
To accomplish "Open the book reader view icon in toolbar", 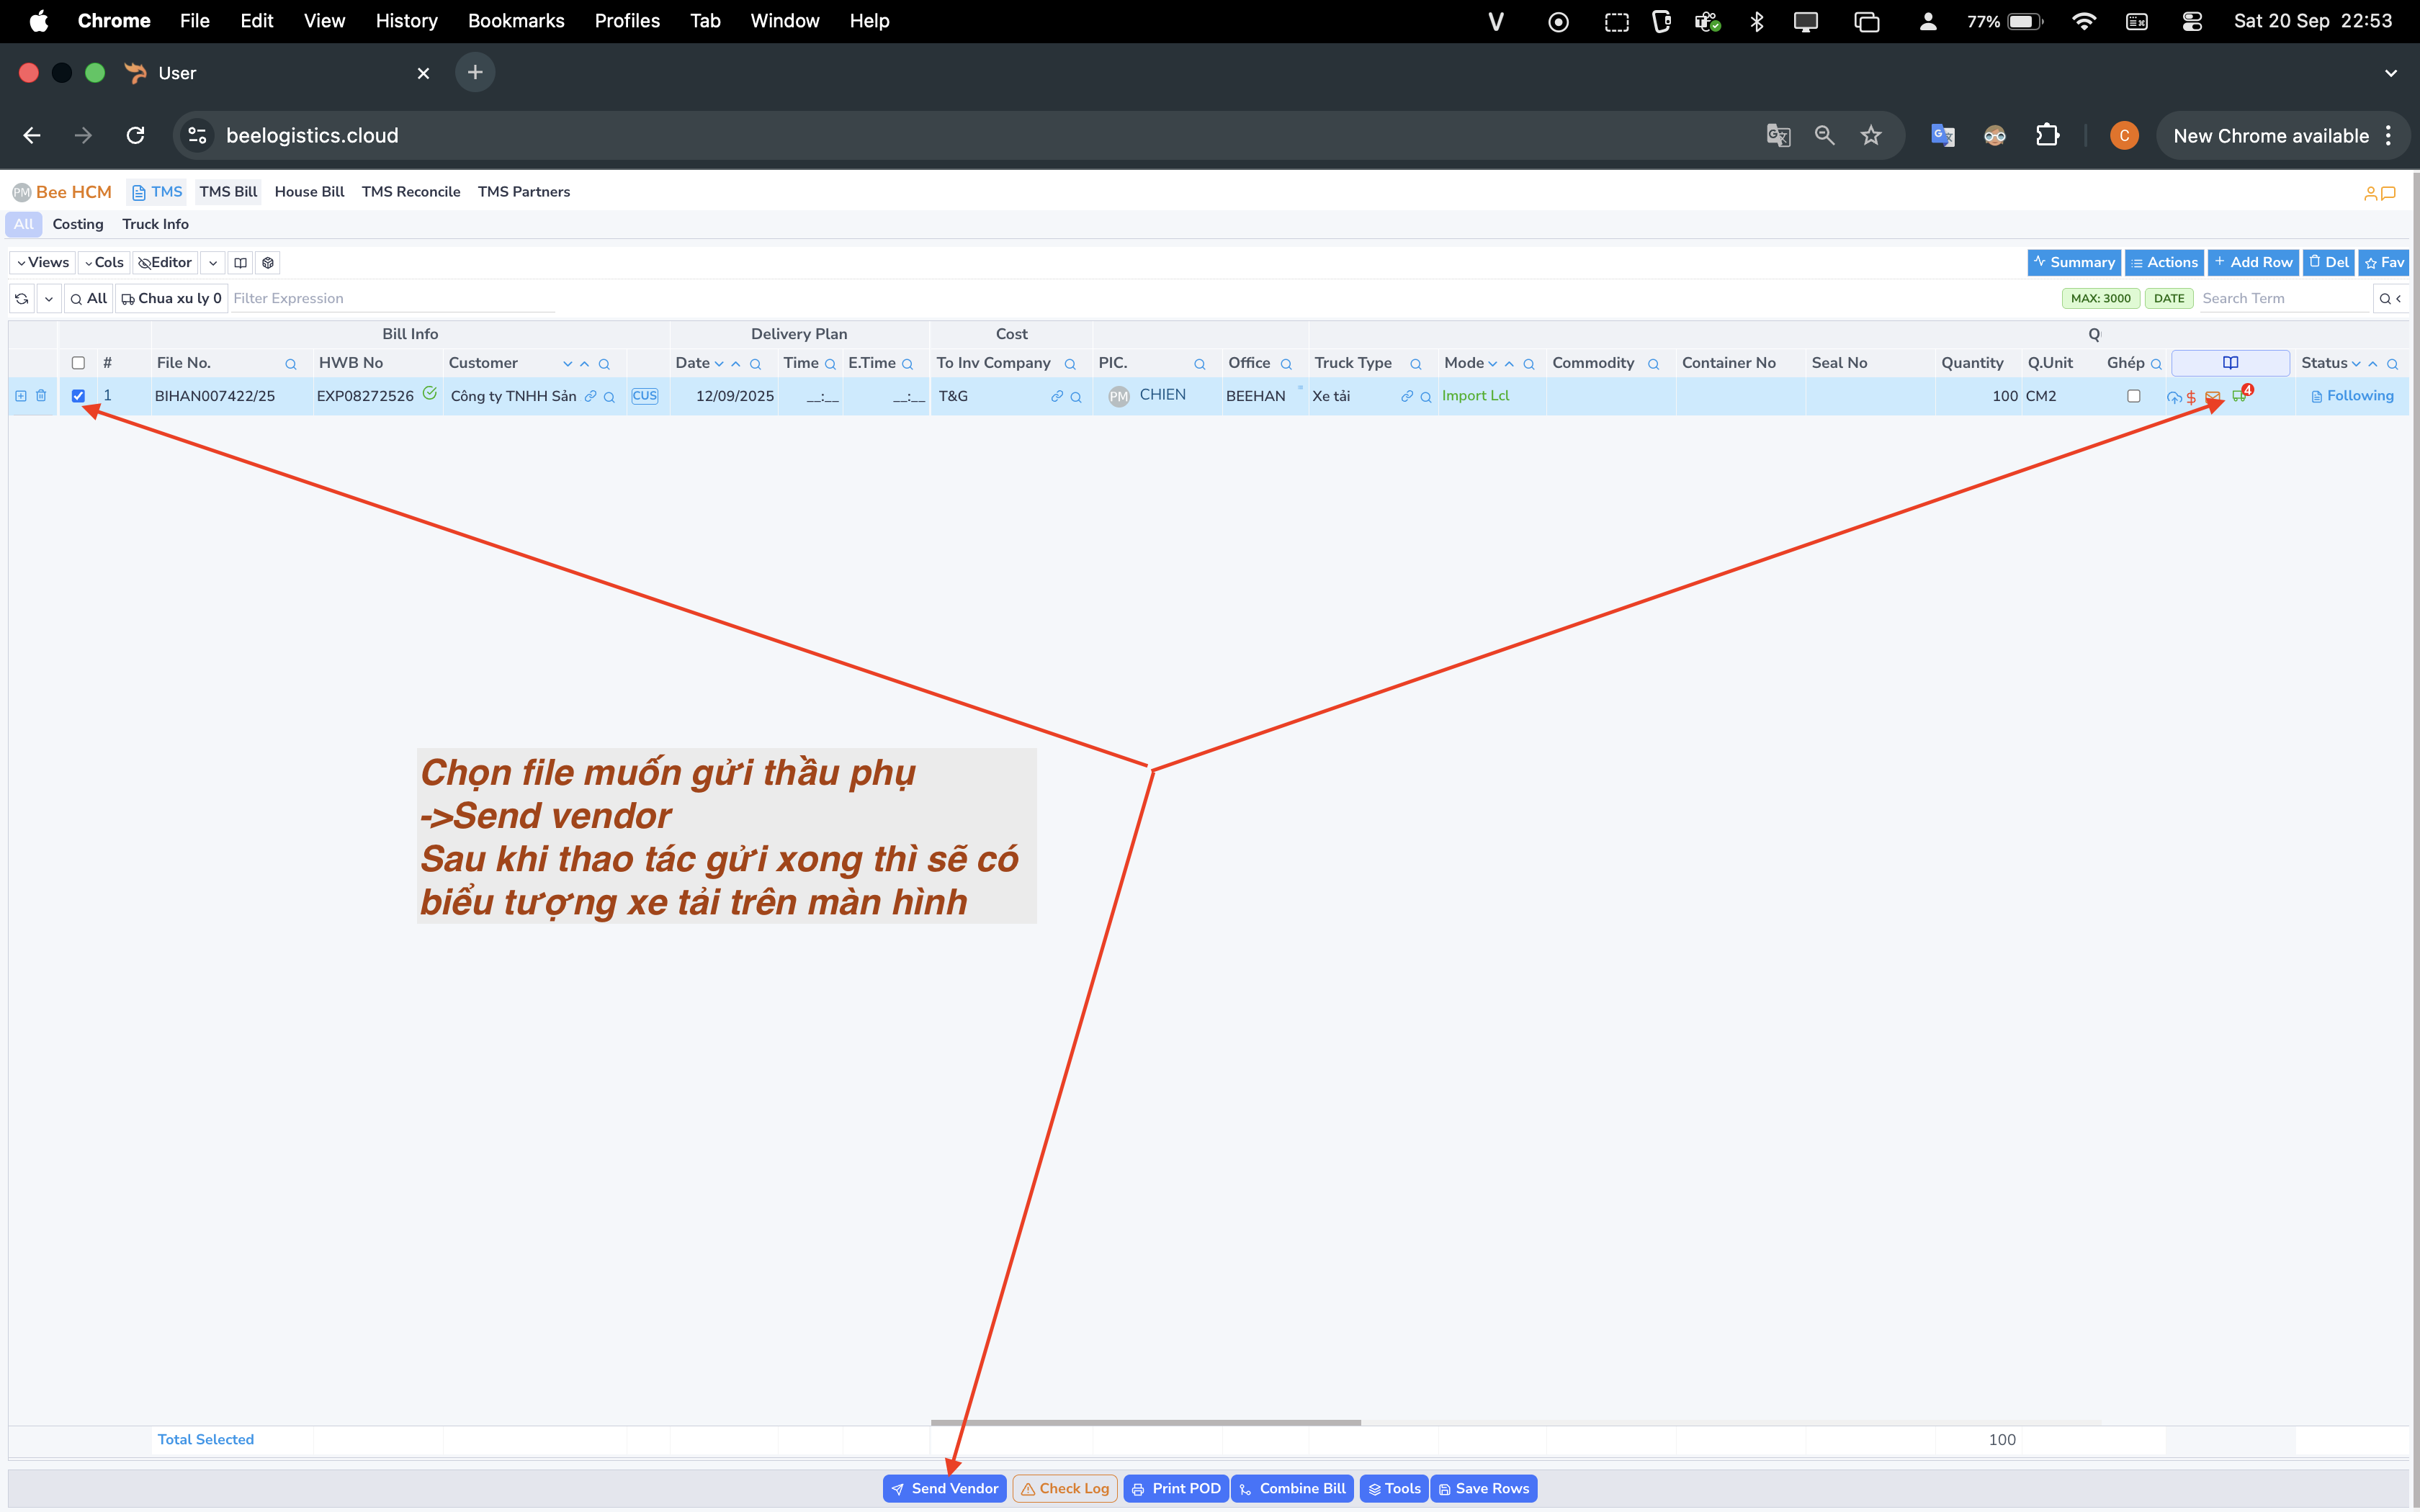I will click(240, 262).
